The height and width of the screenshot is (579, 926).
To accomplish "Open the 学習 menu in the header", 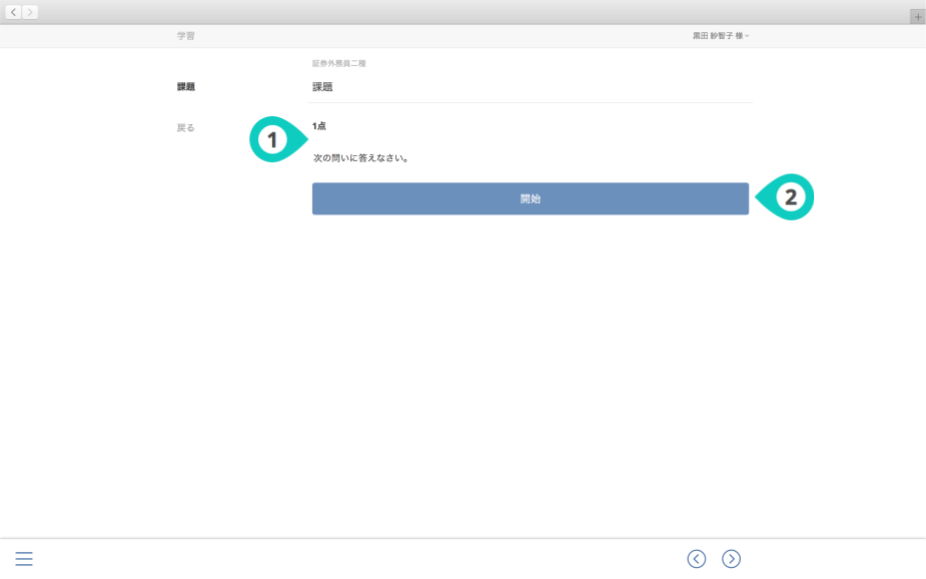I will (186, 36).
